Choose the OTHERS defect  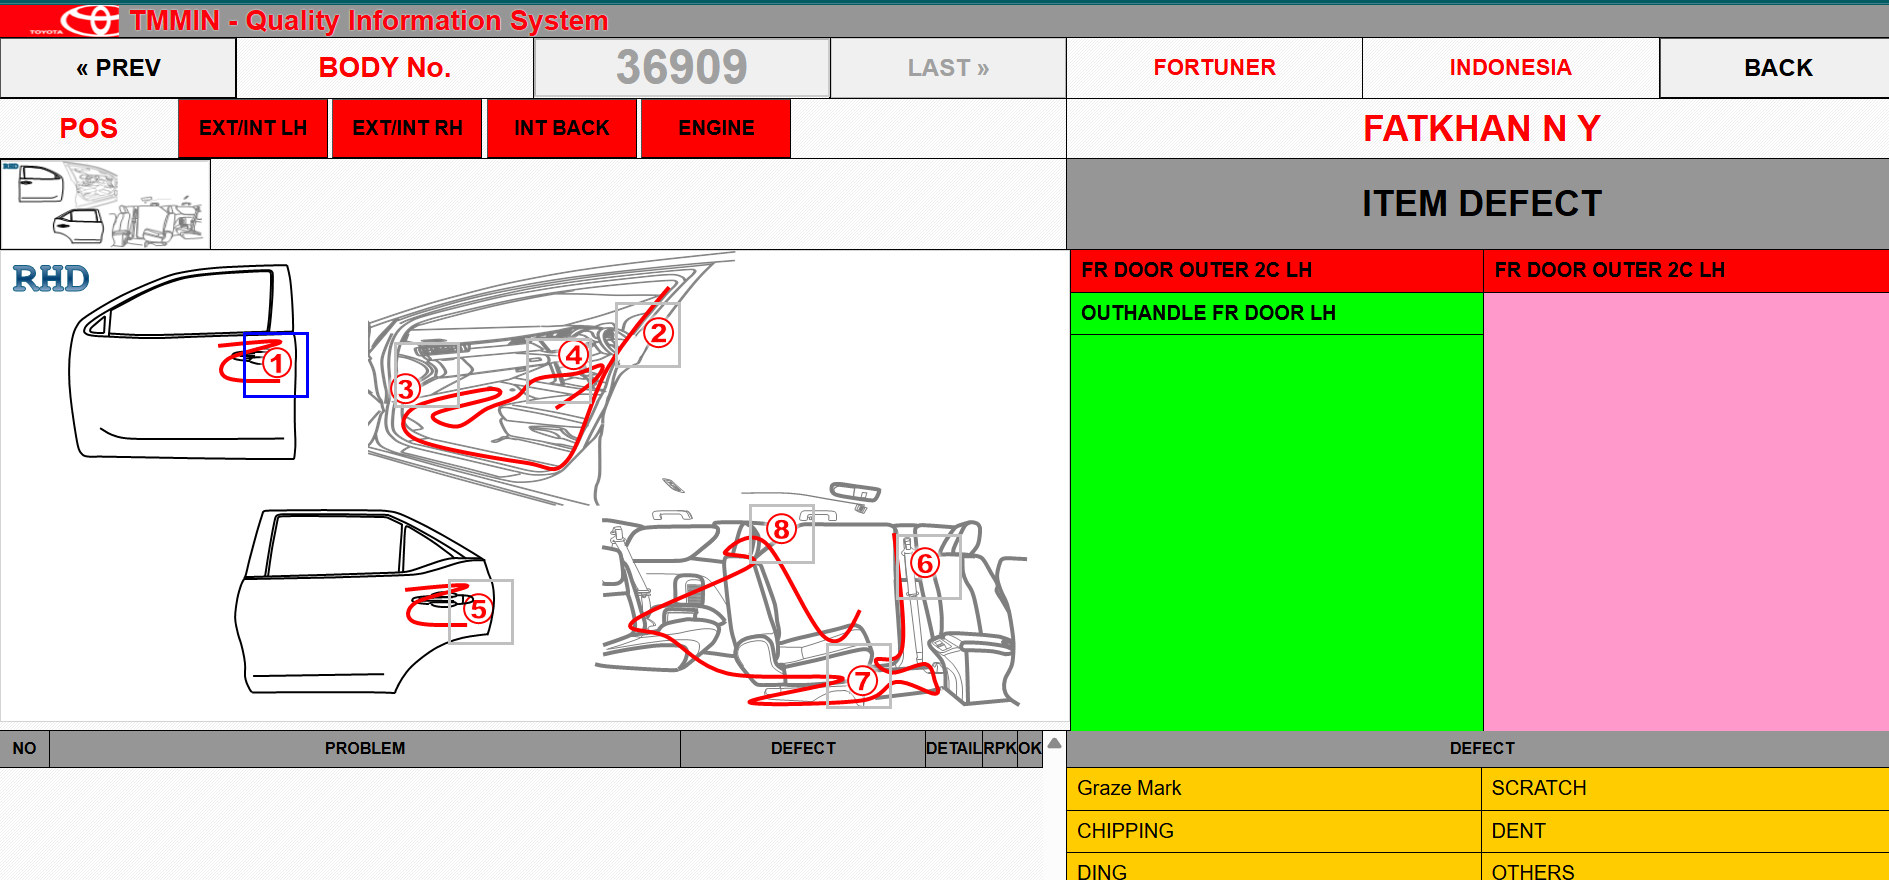click(1685, 867)
